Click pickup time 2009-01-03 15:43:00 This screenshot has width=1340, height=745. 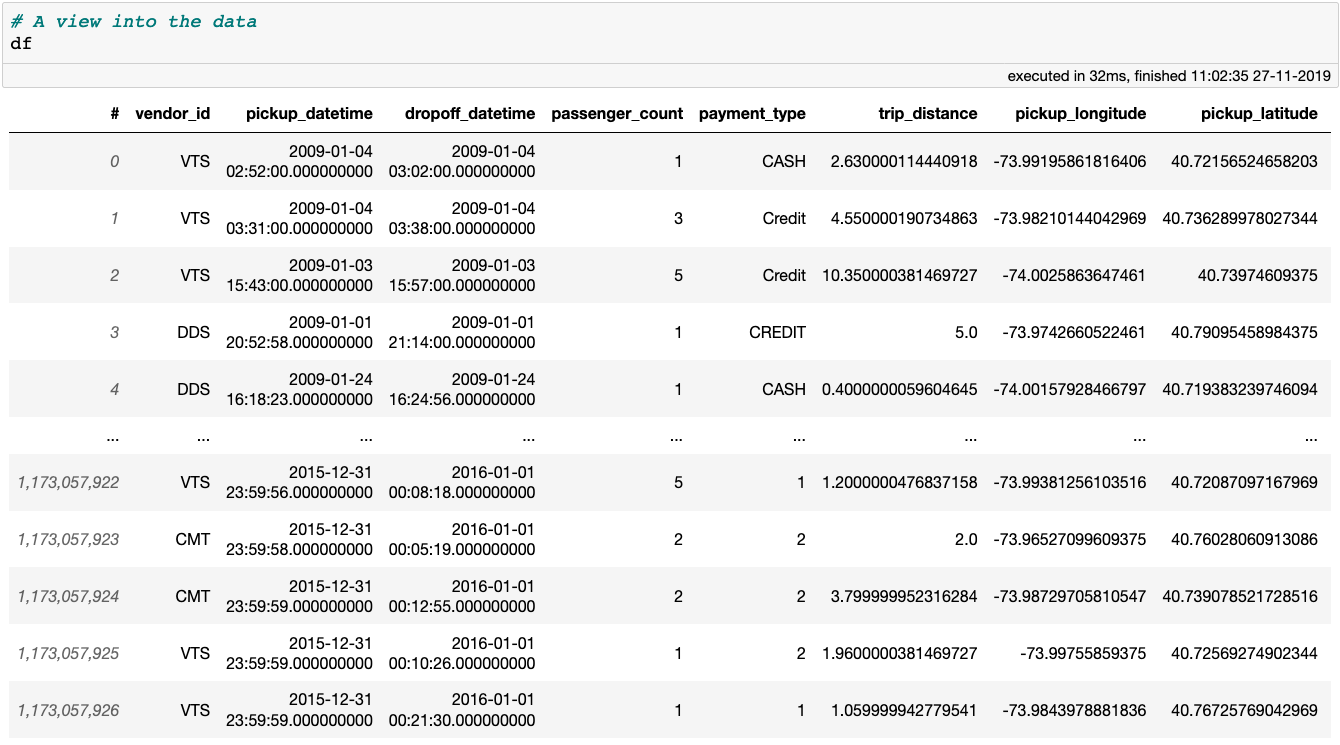pyautogui.click(x=300, y=275)
